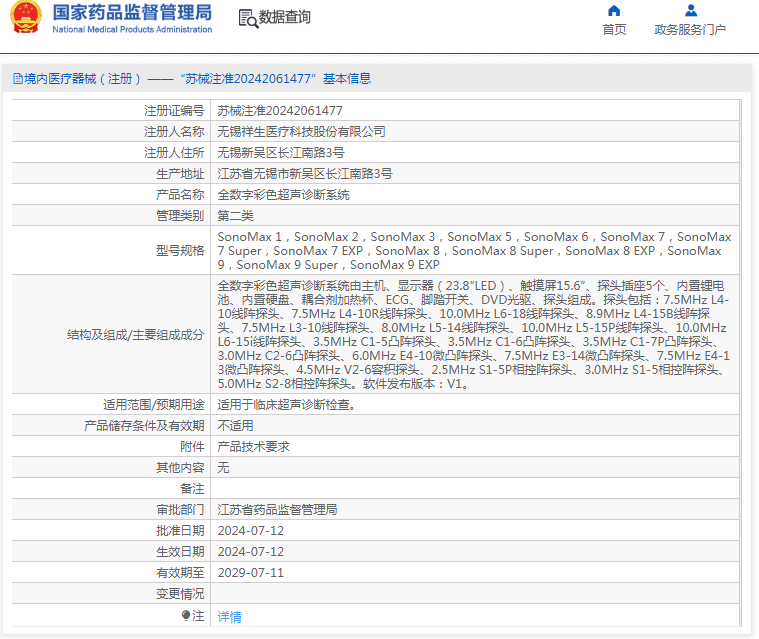Click the 生产地址 label
The image size is (759, 639).
pos(180,174)
